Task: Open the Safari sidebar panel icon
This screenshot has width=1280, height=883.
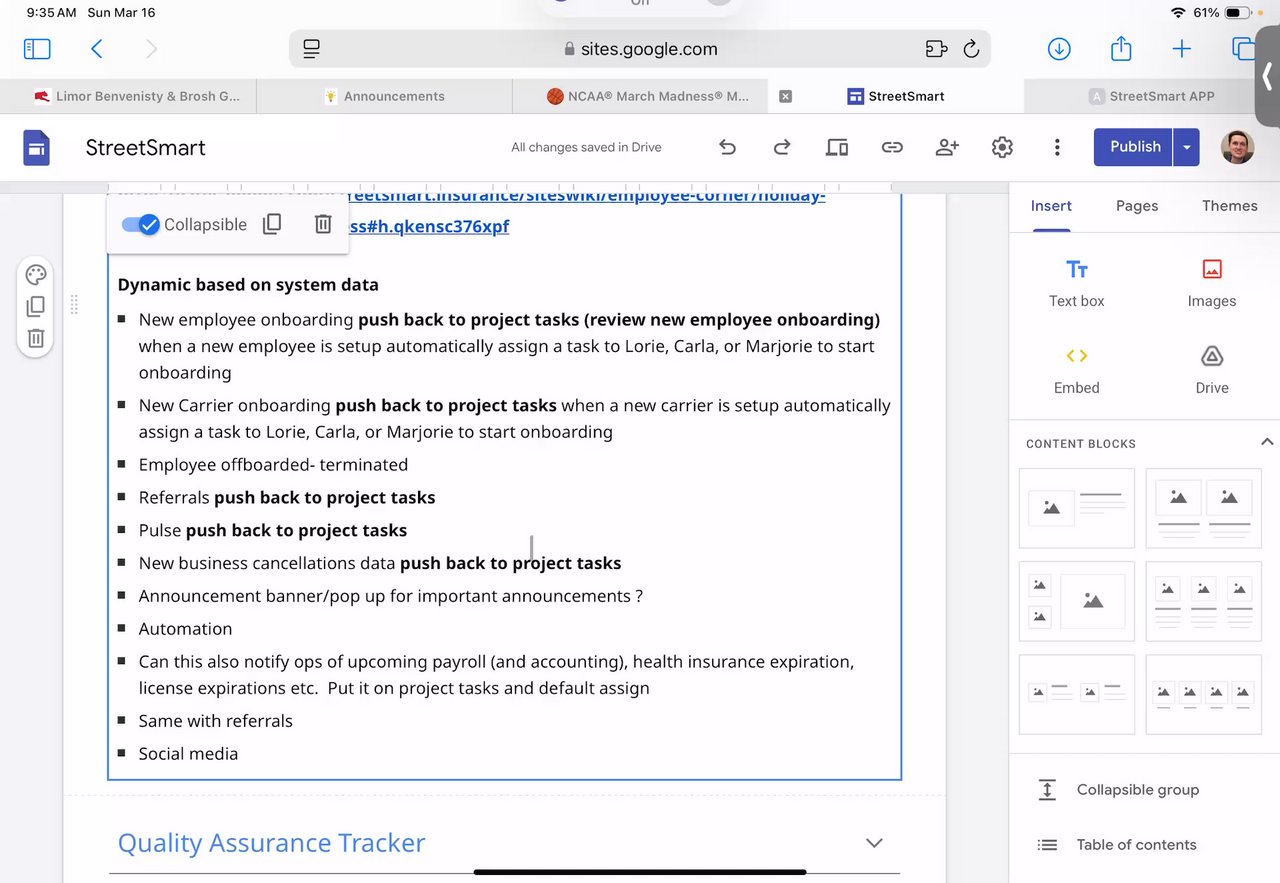Action: (37, 48)
